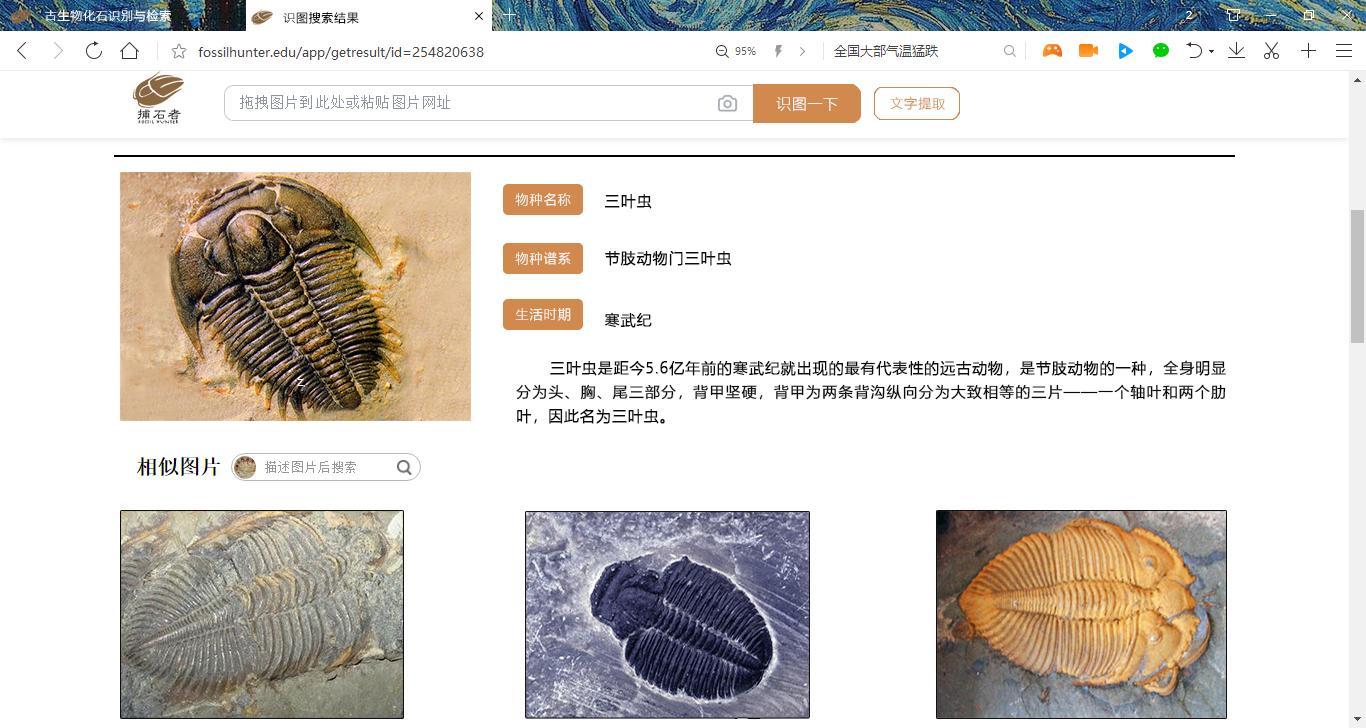Screen dimensions: 1366x728
Task: Open the green WeChat extension icon
Action: [1161, 51]
